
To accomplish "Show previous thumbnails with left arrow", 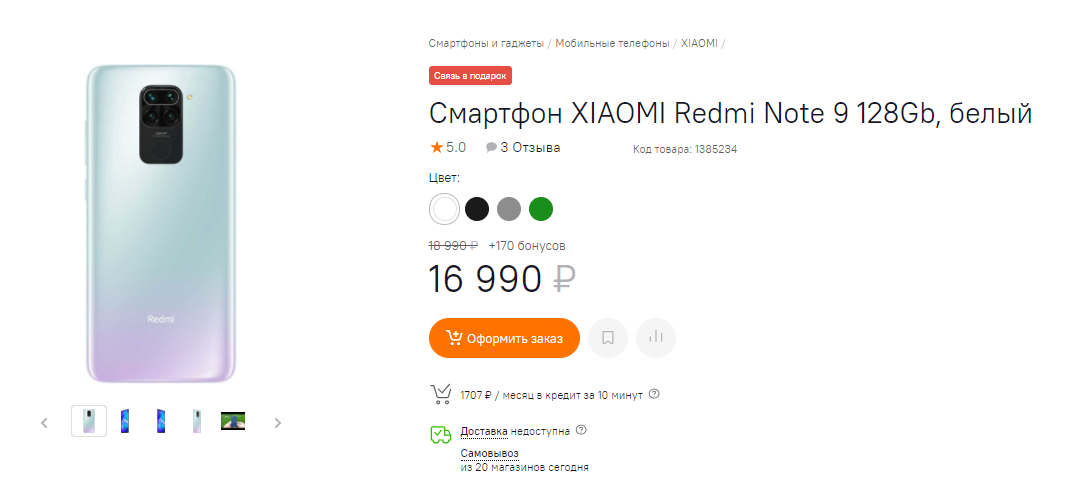I will (x=44, y=422).
